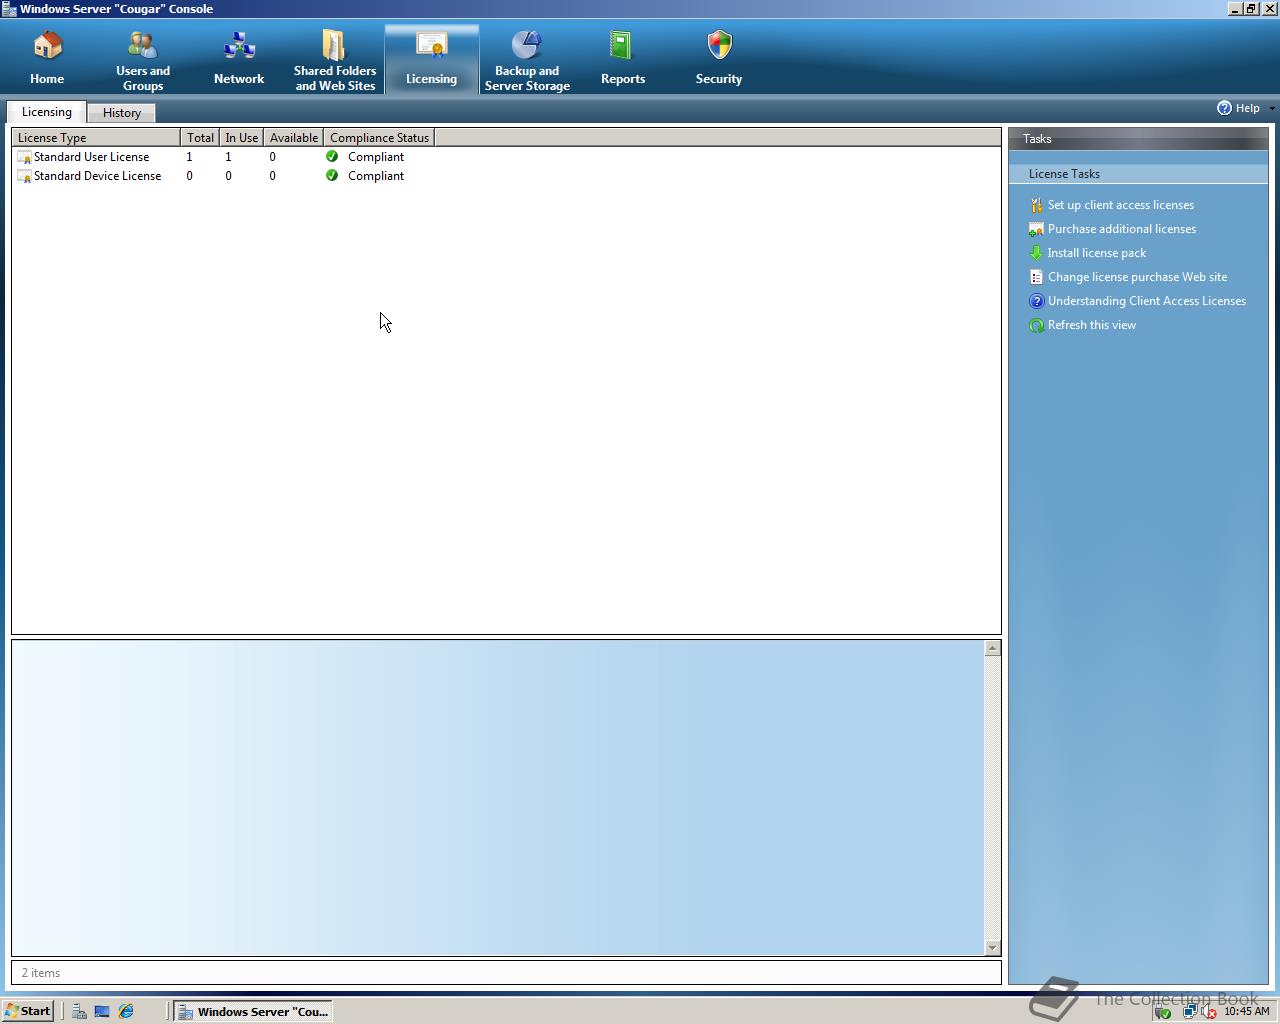Click Compliant checkmark for User License
Viewport: 1280px width, 1024px height.
(x=332, y=156)
